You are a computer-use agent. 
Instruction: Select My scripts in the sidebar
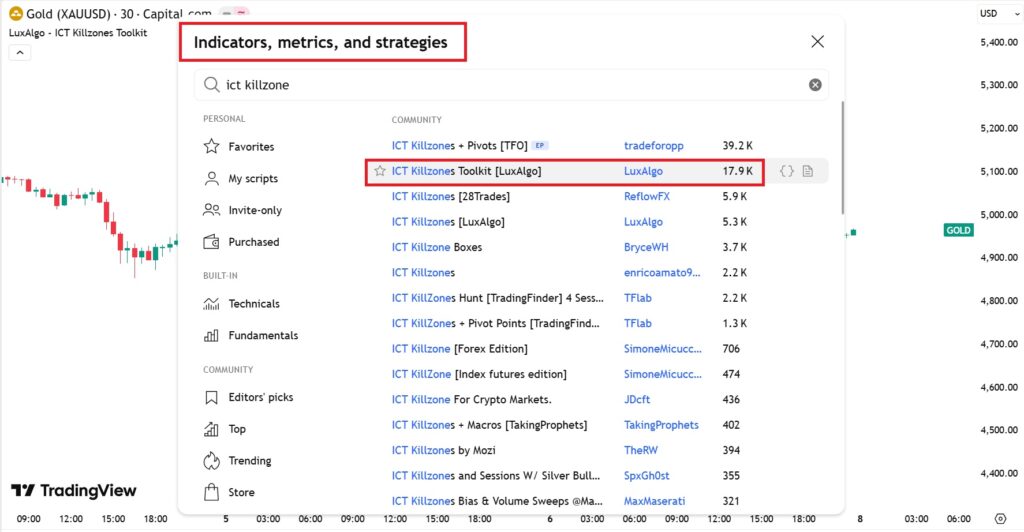[252, 179]
